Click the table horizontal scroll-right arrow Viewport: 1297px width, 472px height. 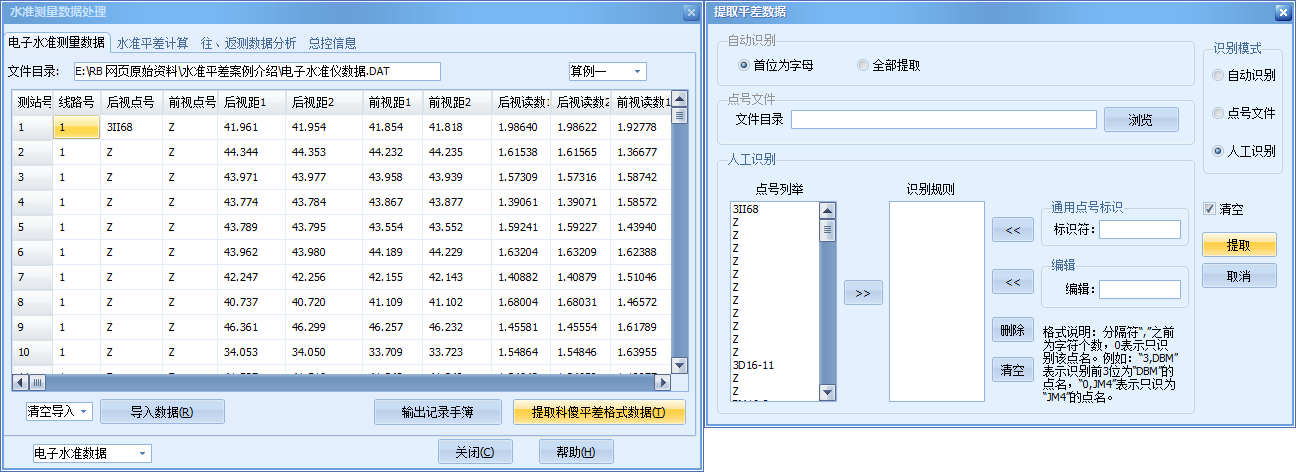(661, 383)
